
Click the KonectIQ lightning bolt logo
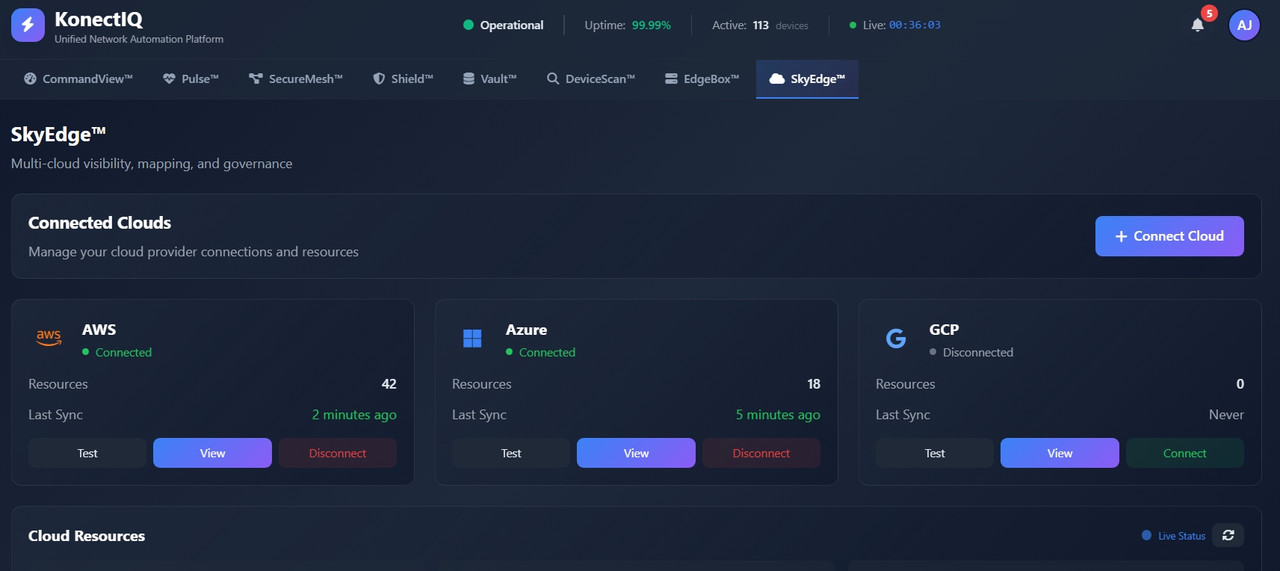coord(28,26)
